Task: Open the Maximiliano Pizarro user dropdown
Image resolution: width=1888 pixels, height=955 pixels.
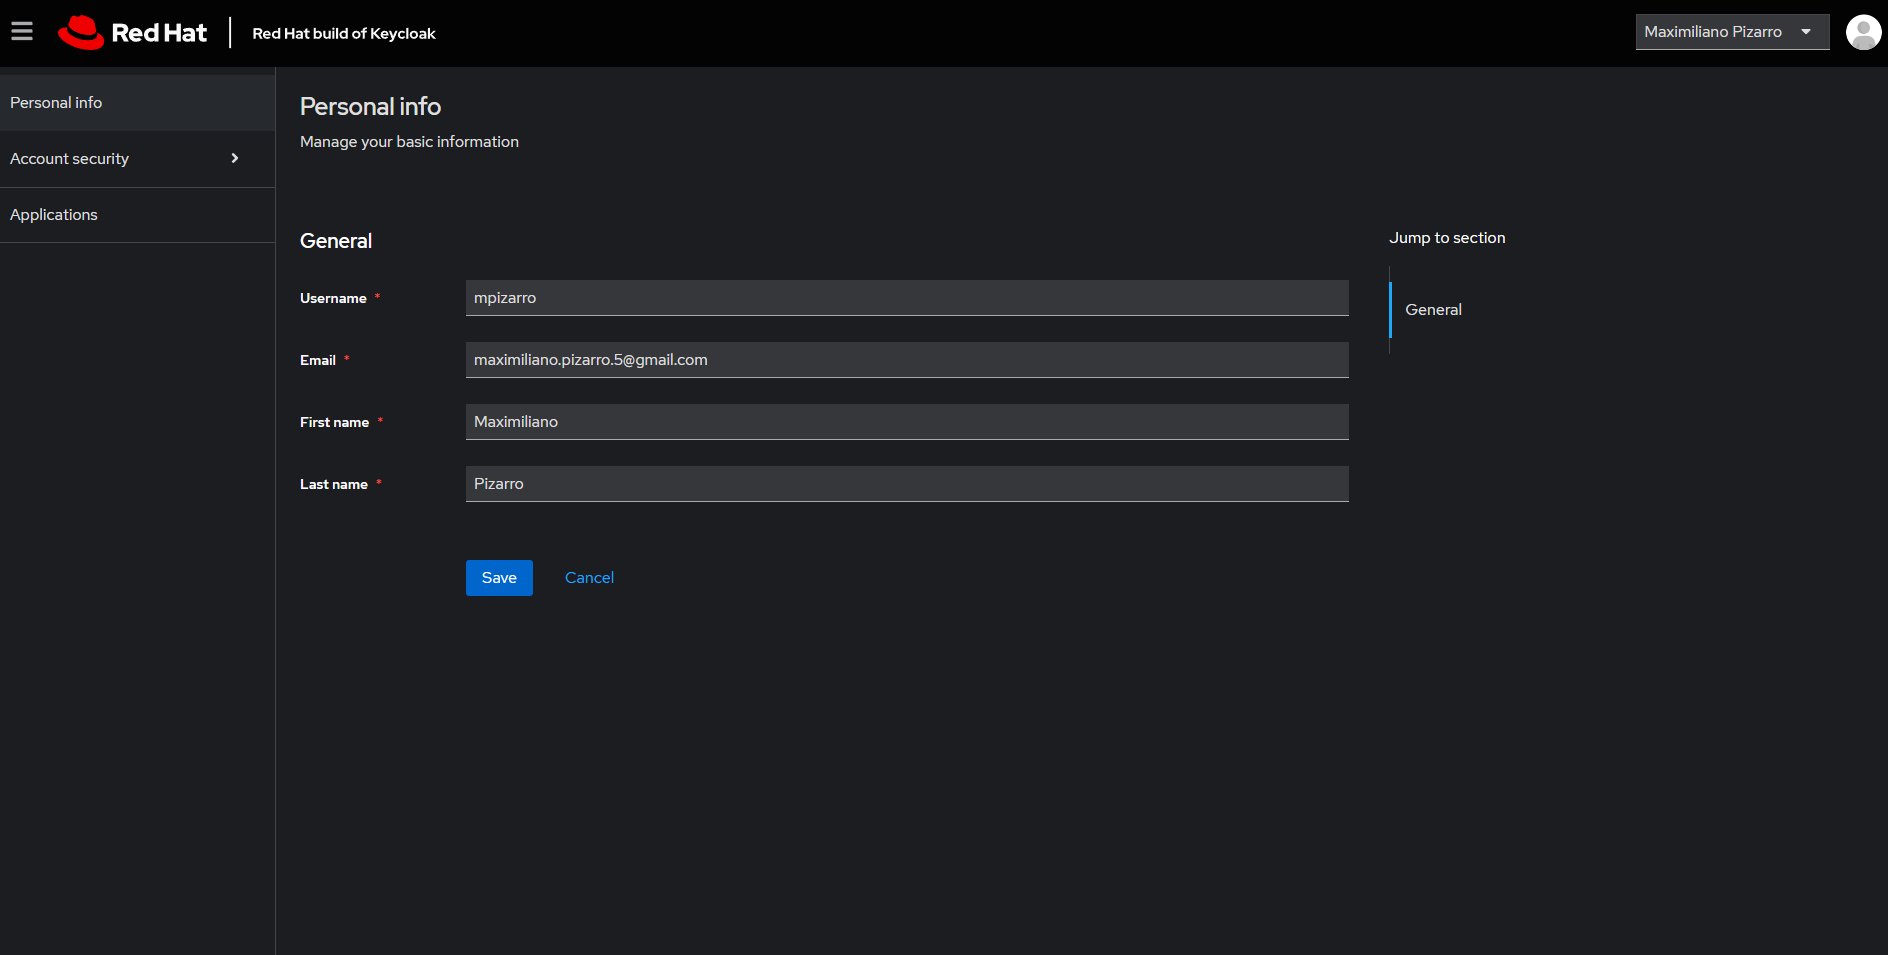Action: (1731, 32)
